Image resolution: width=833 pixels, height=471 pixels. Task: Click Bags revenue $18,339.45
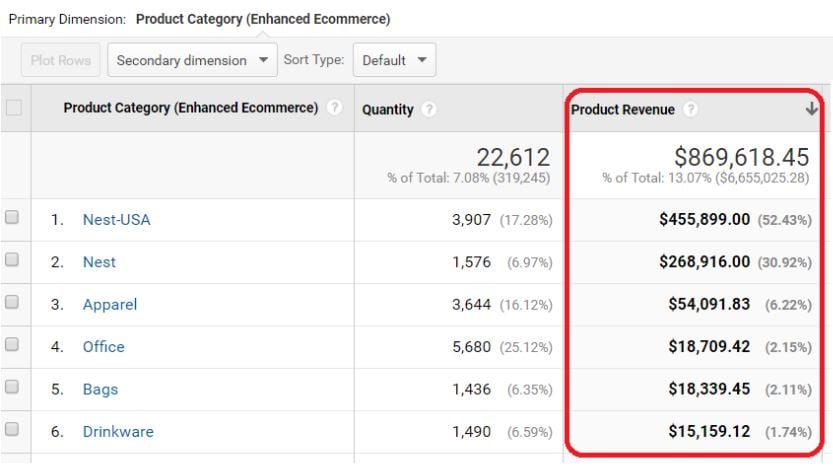point(709,389)
